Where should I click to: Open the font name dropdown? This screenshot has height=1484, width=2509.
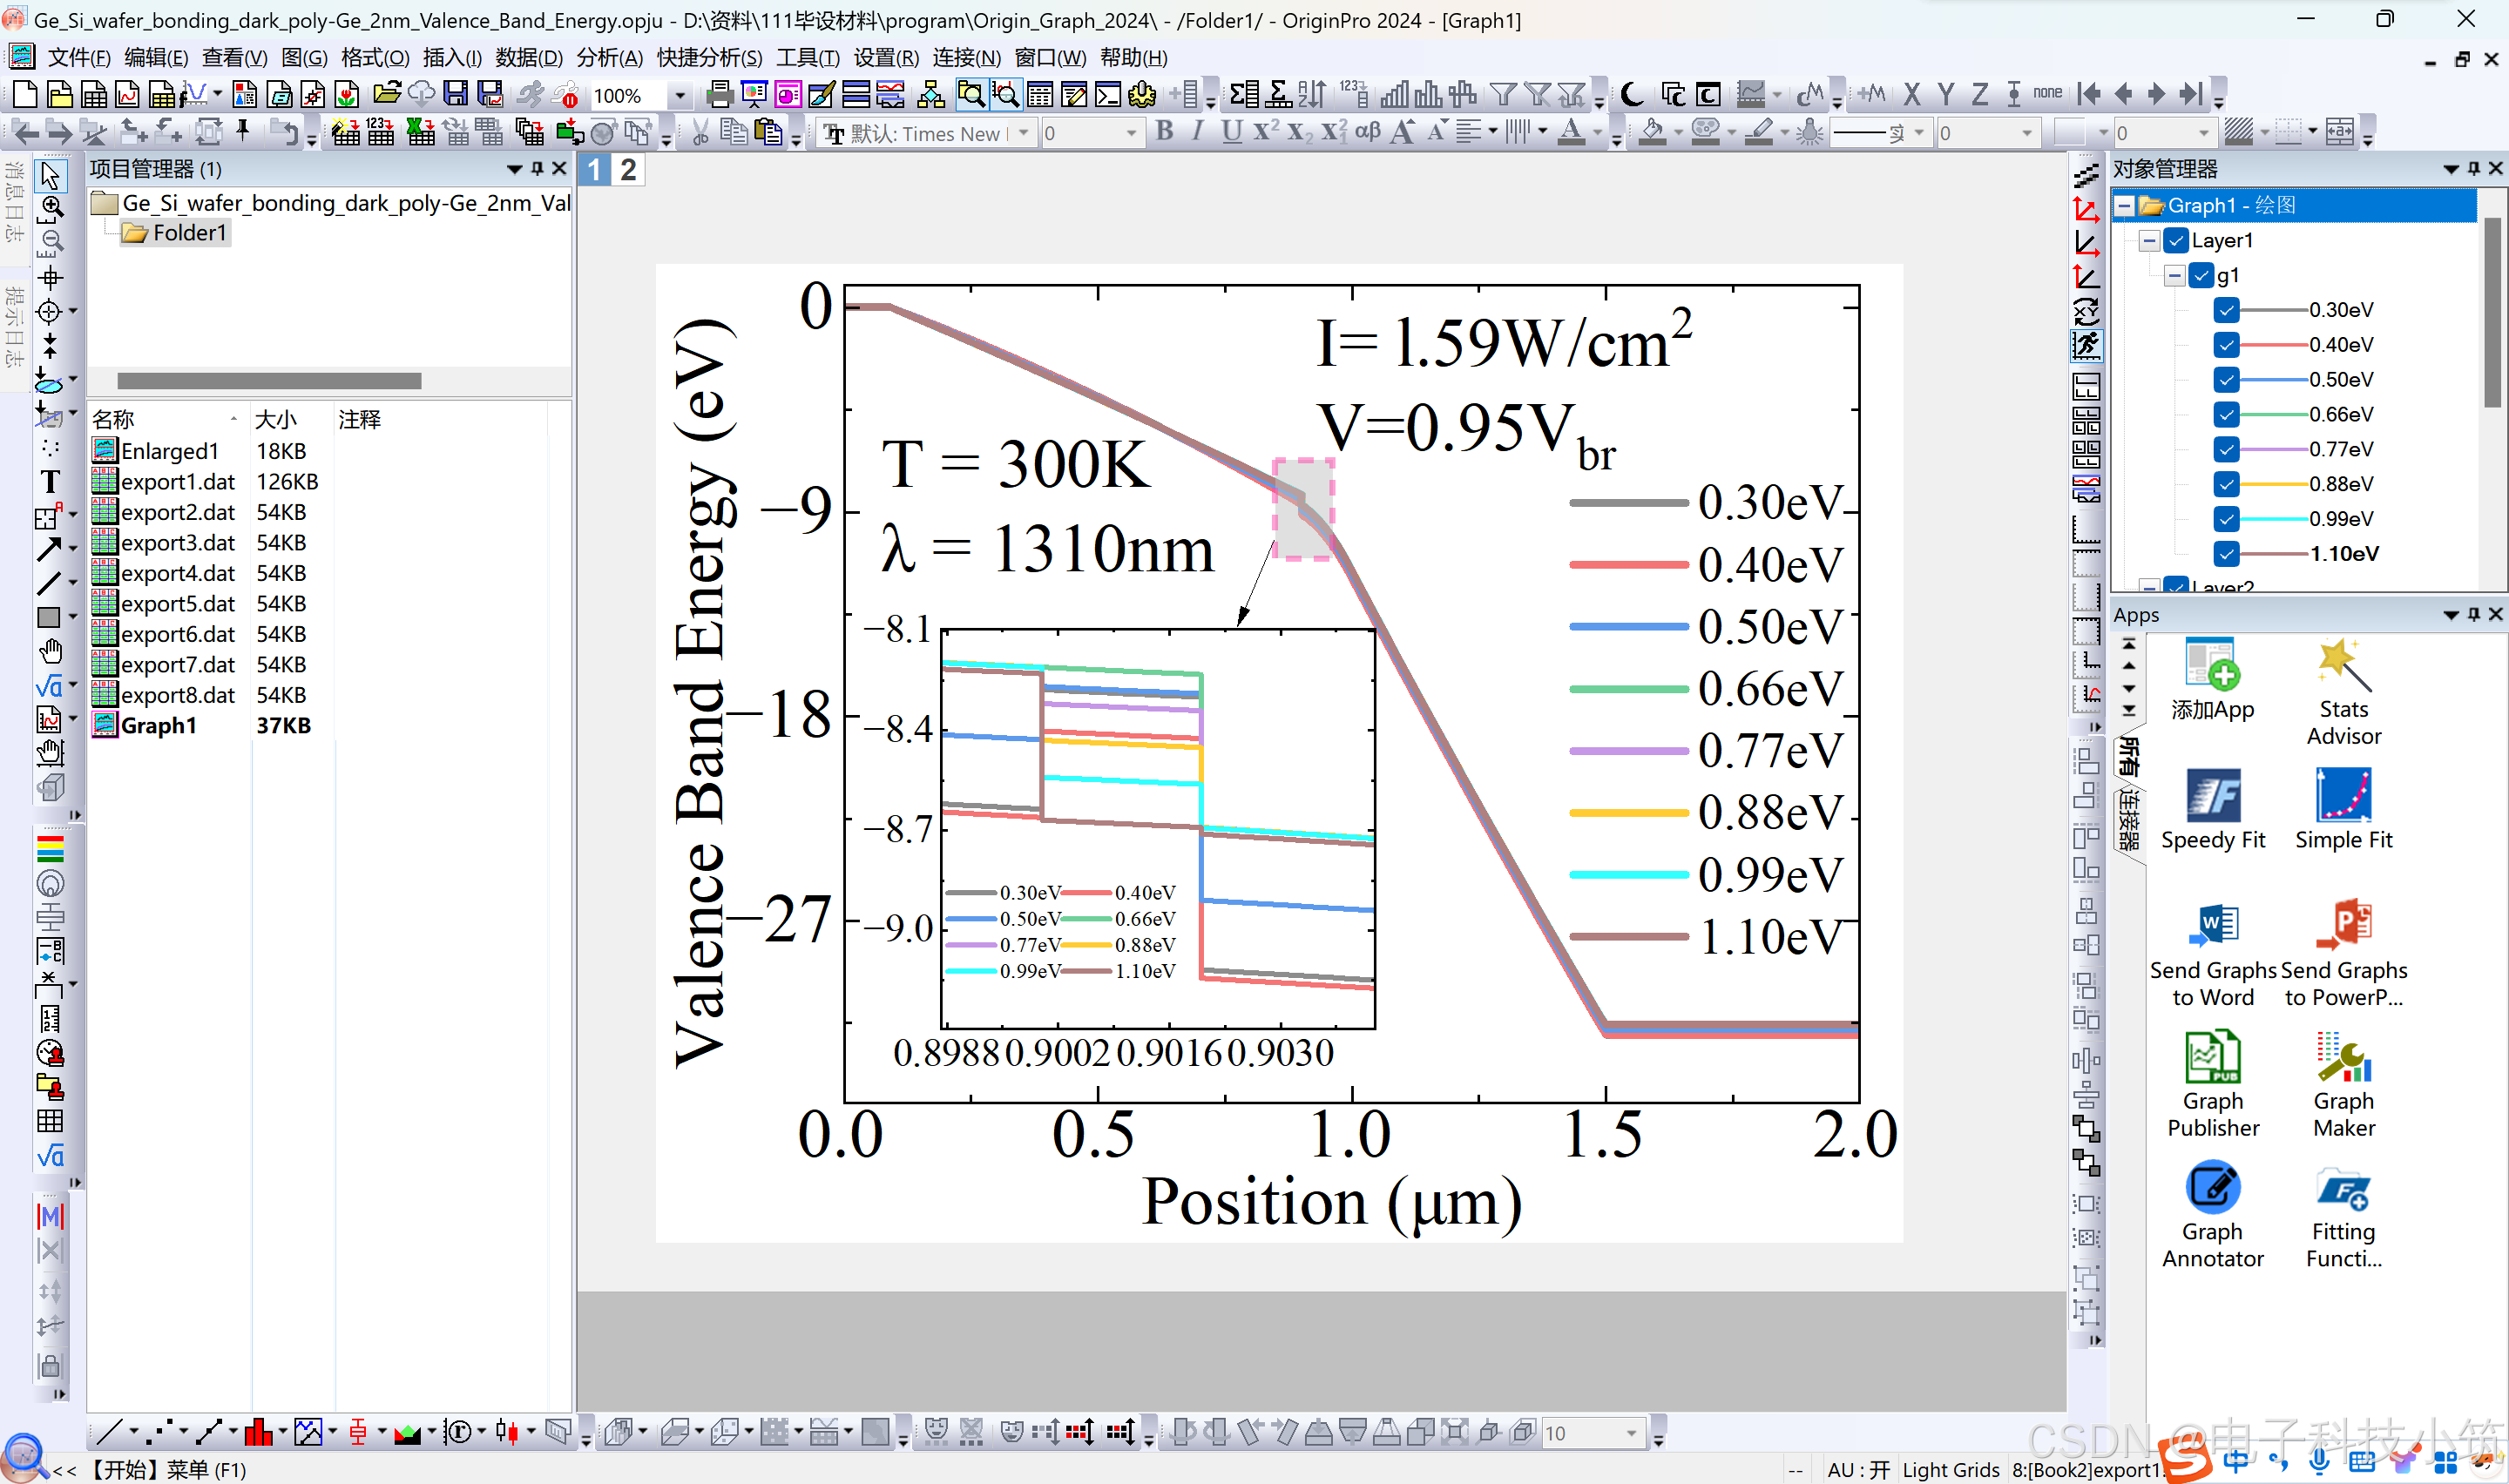(1023, 133)
